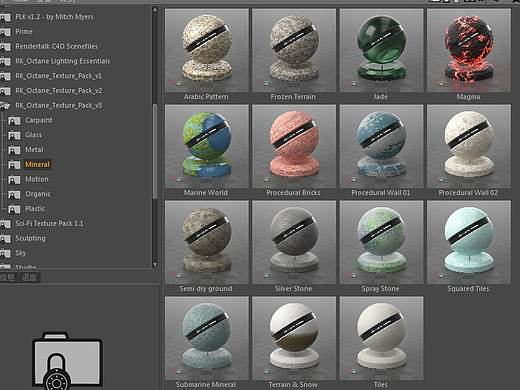
Task: Click the Prime library icon
Action: click(x=5, y=32)
